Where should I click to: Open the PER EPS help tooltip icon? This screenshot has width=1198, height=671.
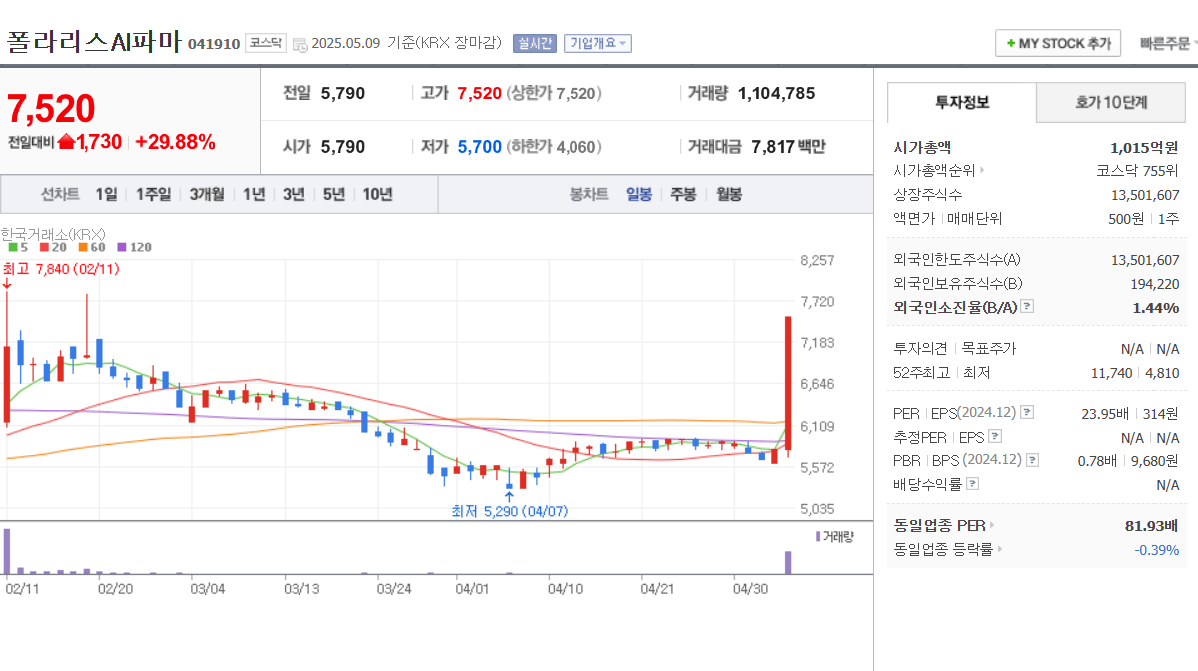(x=1026, y=413)
